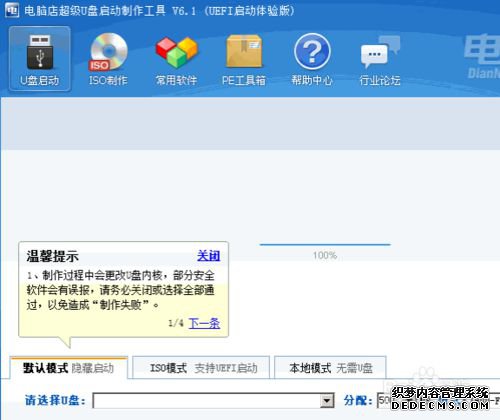Click the title bar text V6.1
Image resolution: width=500 pixels, height=420 pixels.
point(184,11)
